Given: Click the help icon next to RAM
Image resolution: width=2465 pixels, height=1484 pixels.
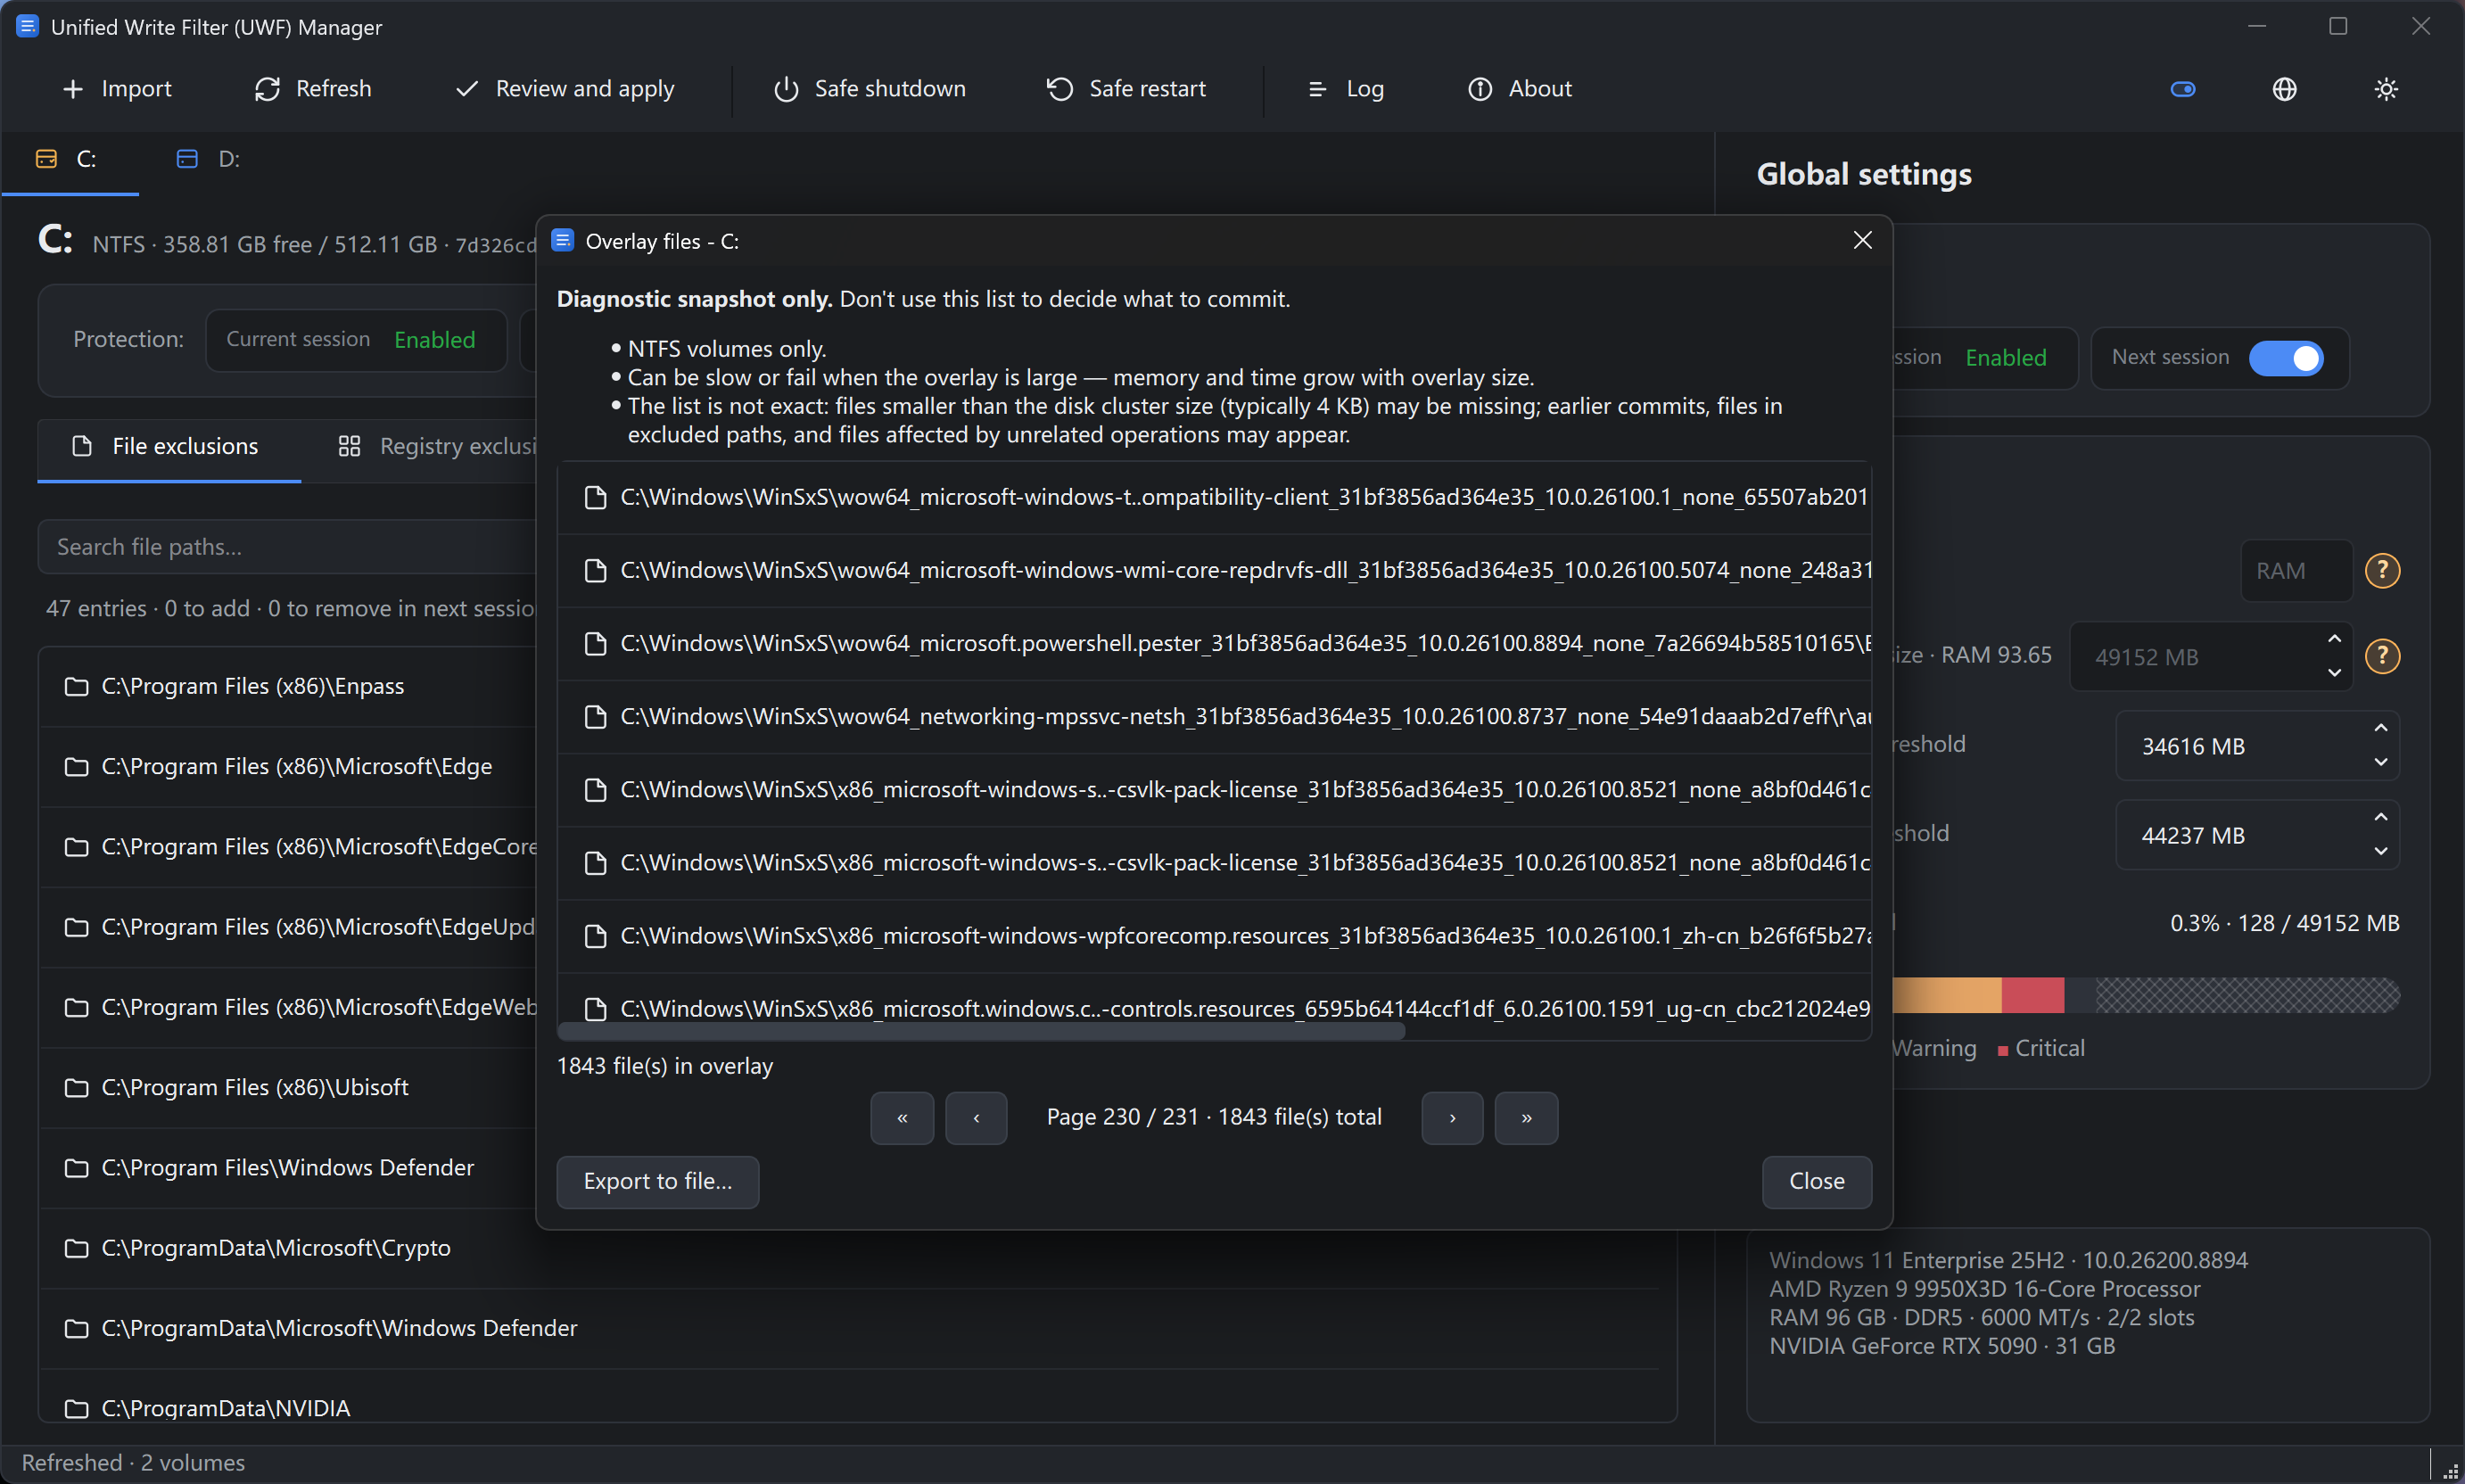Looking at the screenshot, I should [x=2382, y=570].
